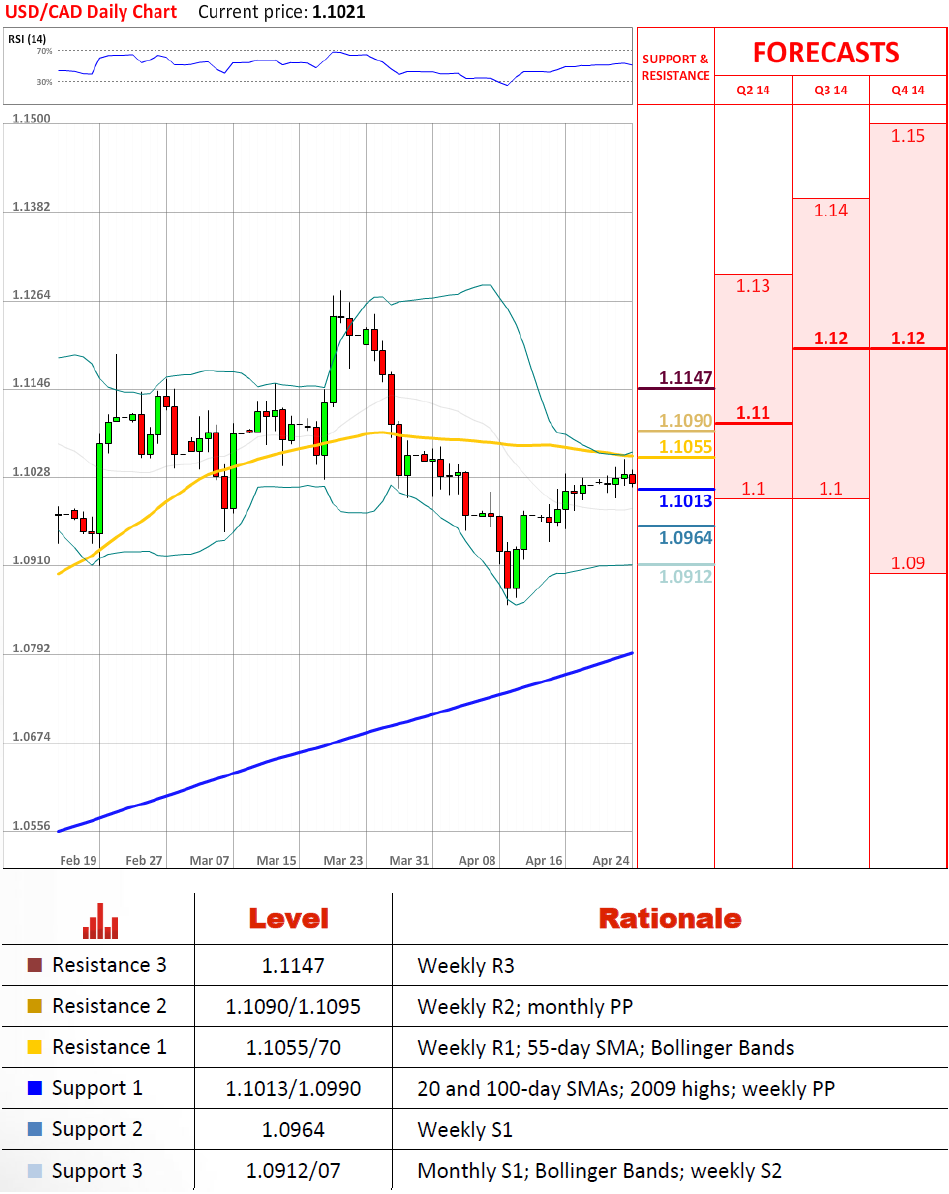Click the 'Weekly R3' rationale
Viewport: 949px width, 1194px height.
click(466, 966)
